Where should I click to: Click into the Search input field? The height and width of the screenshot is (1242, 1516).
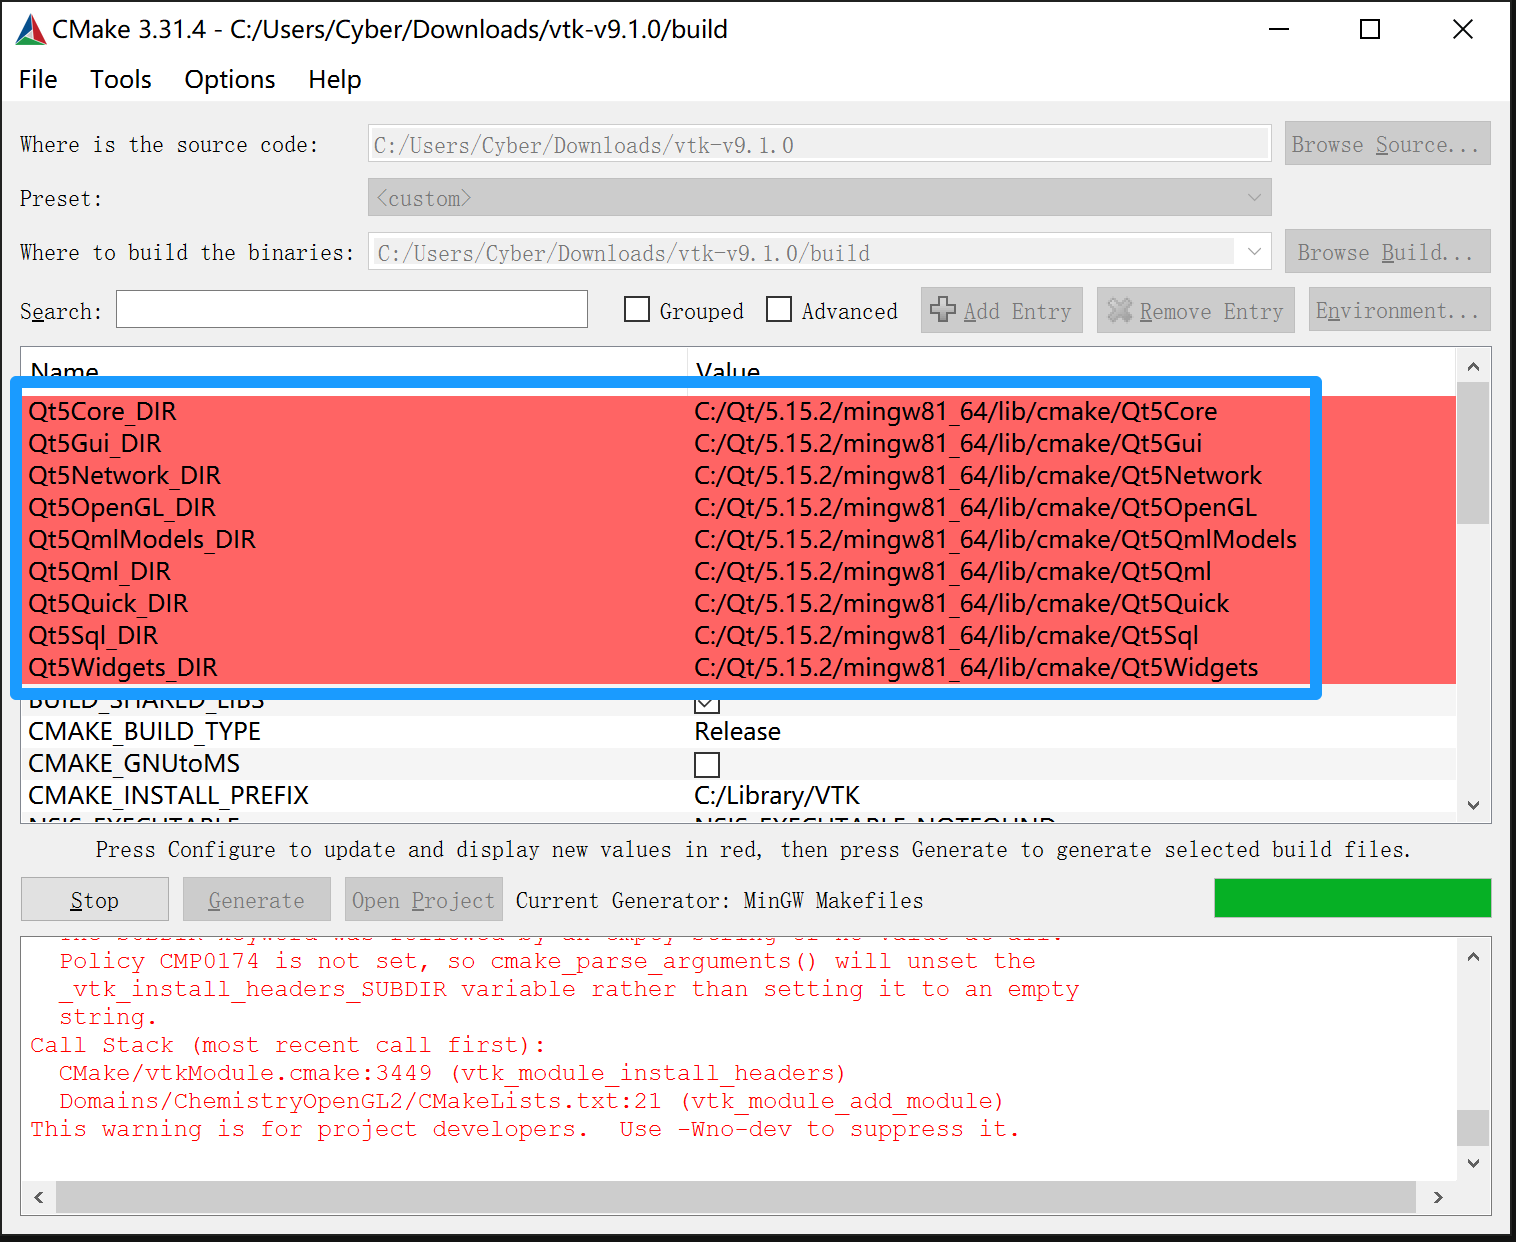point(352,310)
